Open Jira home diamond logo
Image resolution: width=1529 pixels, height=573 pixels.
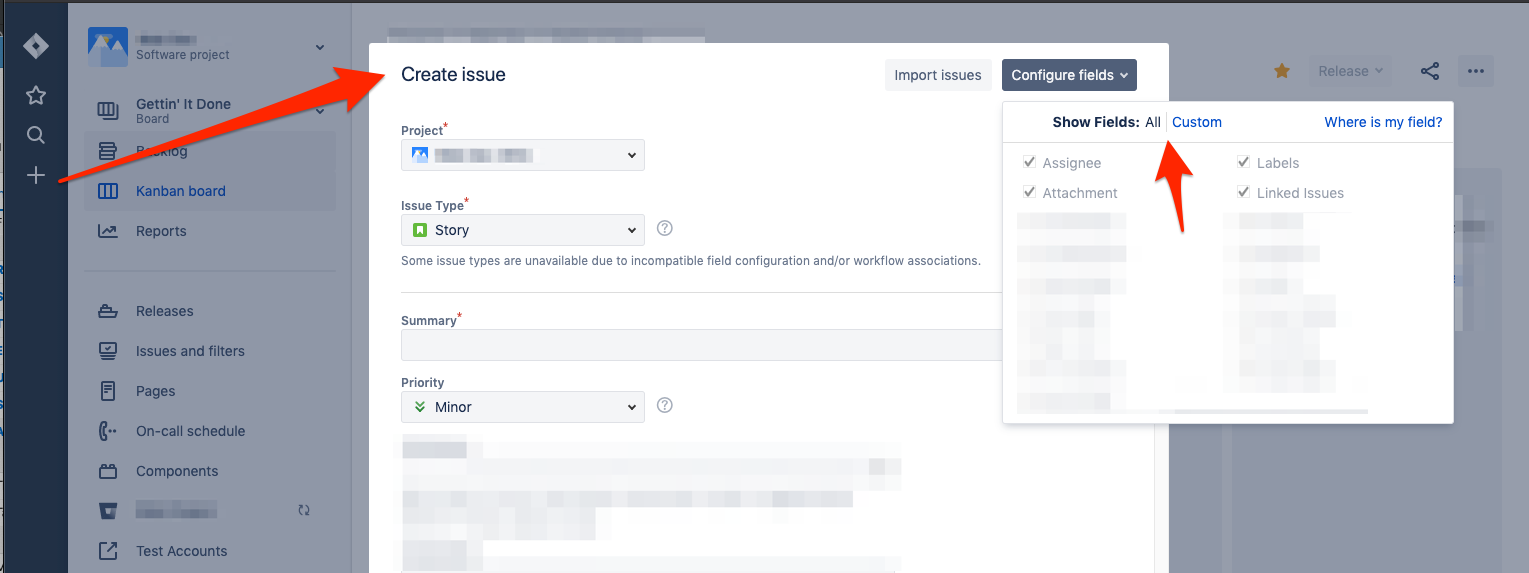[x=36, y=47]
